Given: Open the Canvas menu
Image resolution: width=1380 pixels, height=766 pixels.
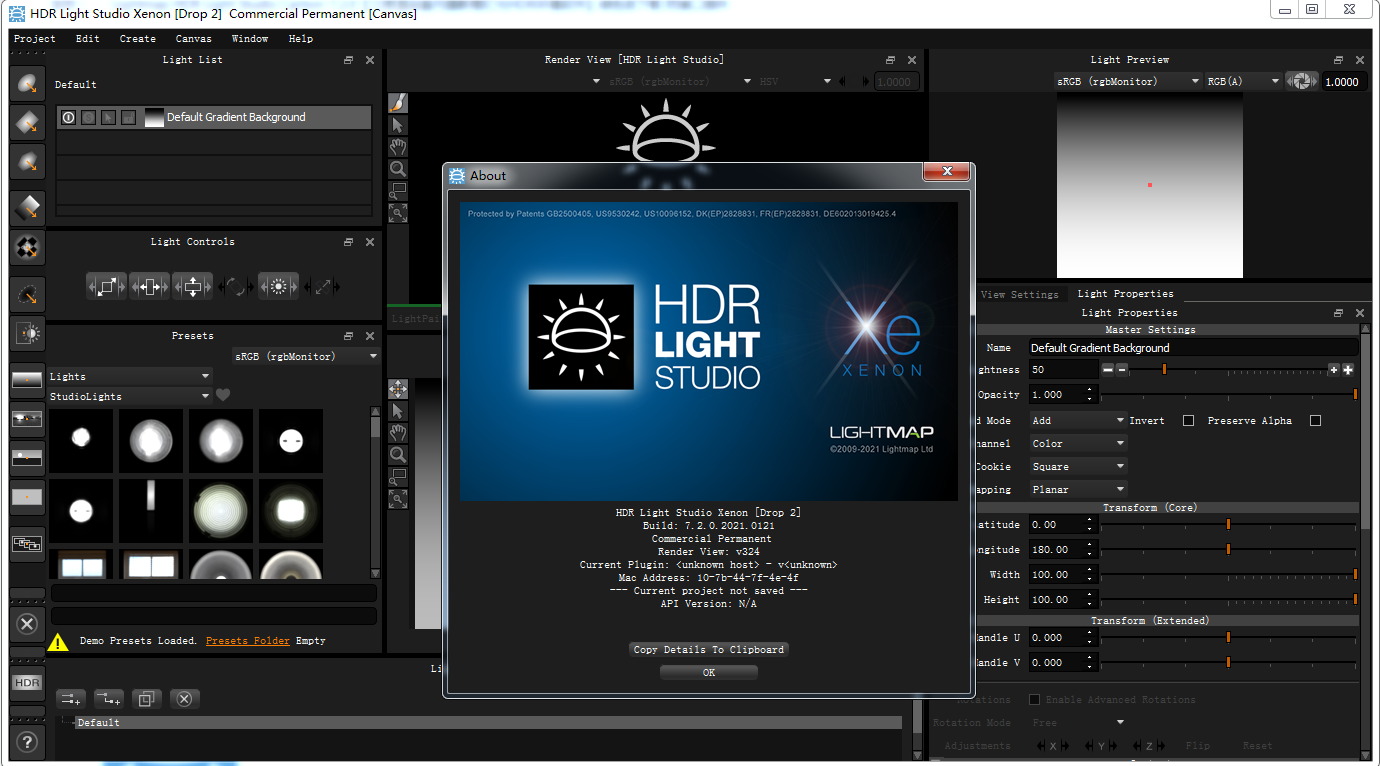Looking at the screenshot, I should click(193, 38).
